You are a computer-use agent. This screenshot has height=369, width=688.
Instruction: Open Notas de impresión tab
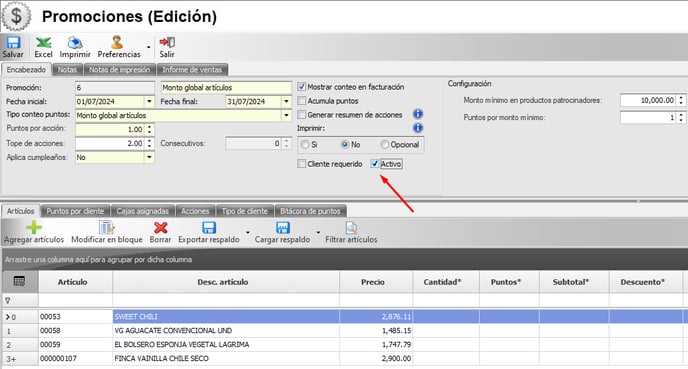click(x=120, y=69)
